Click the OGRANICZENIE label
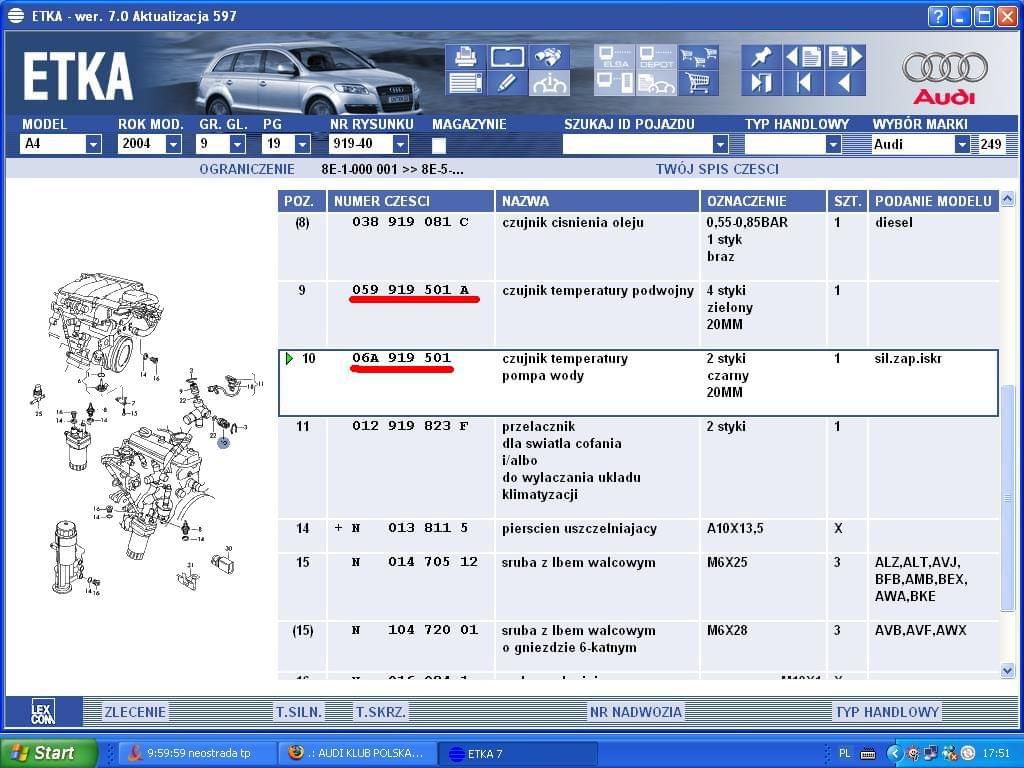 point(247,169)
